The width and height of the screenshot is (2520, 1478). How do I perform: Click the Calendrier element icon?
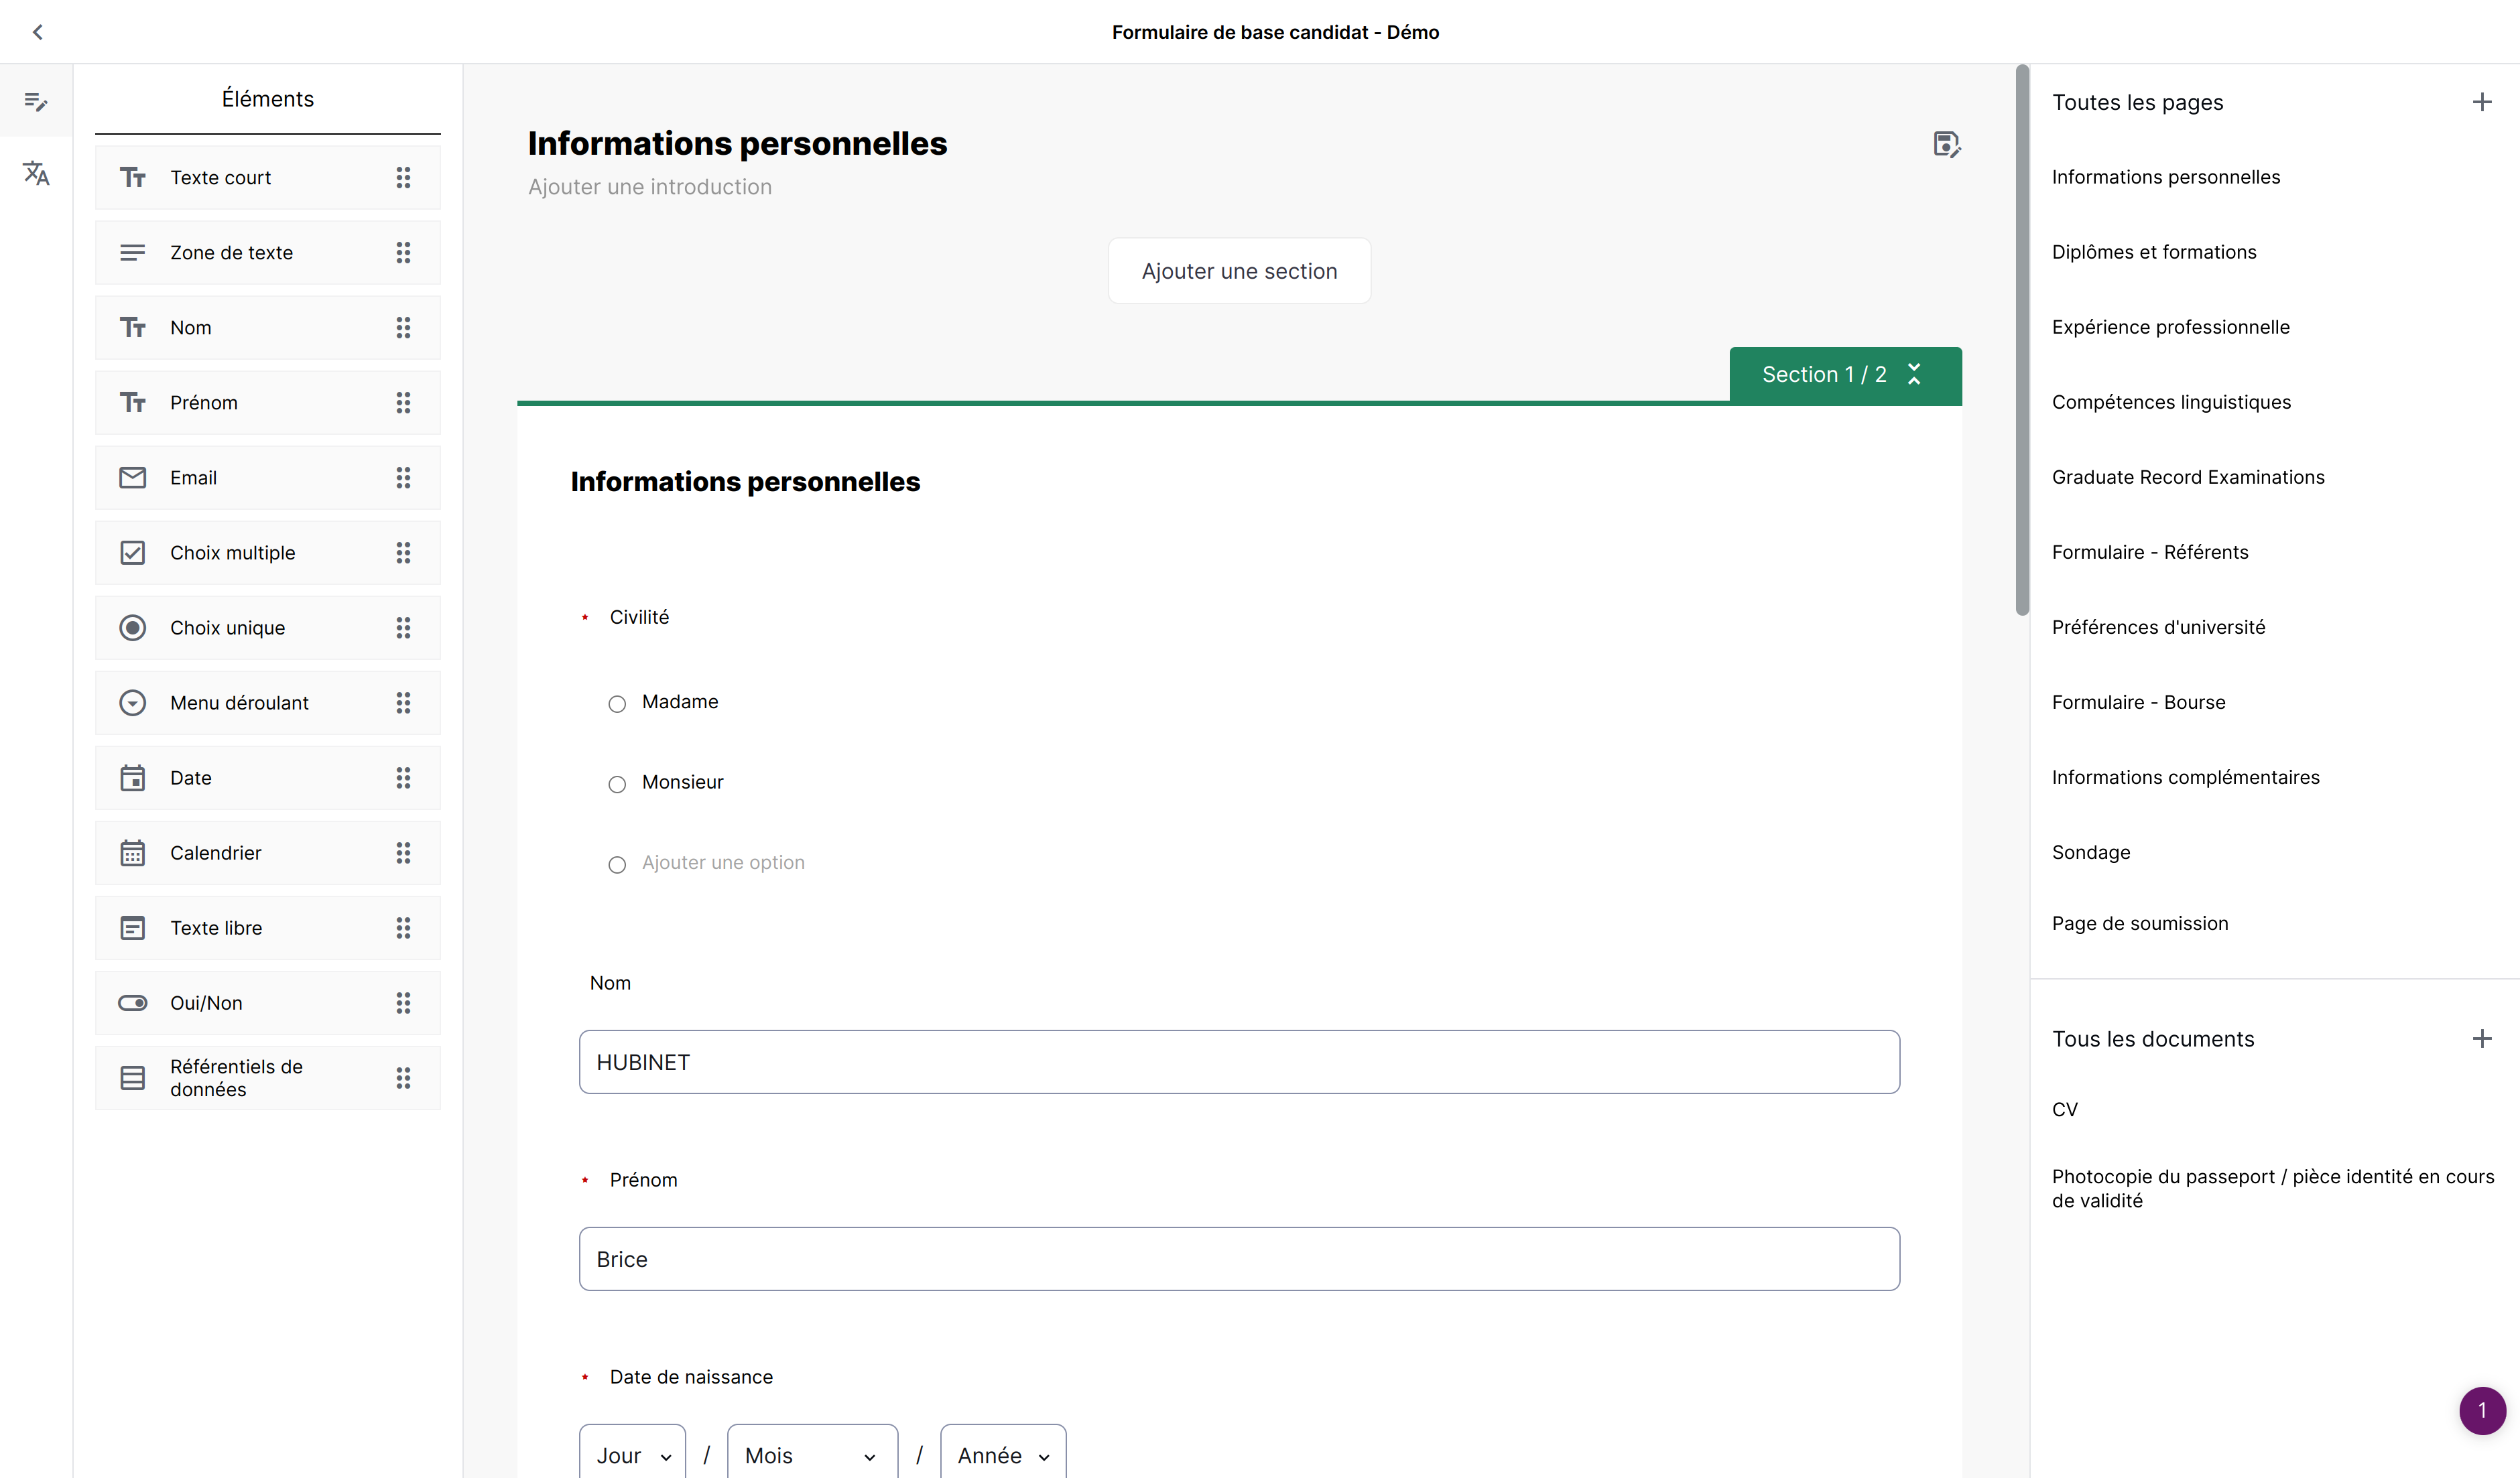[x=133, y=853]
